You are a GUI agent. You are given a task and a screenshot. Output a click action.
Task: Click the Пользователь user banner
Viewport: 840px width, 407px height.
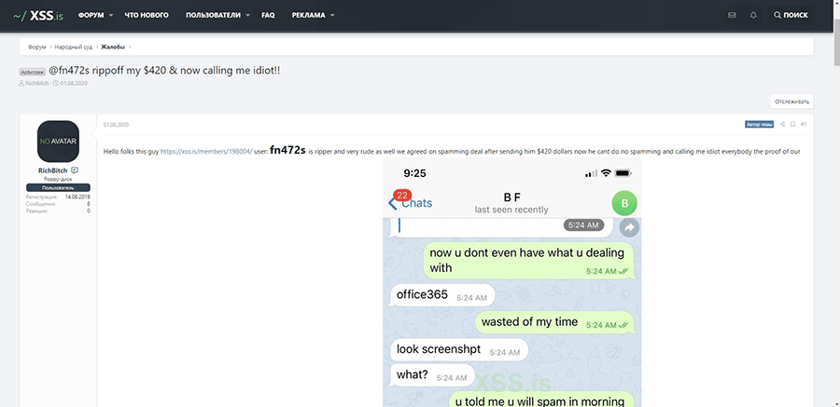[x=58, y=188]
